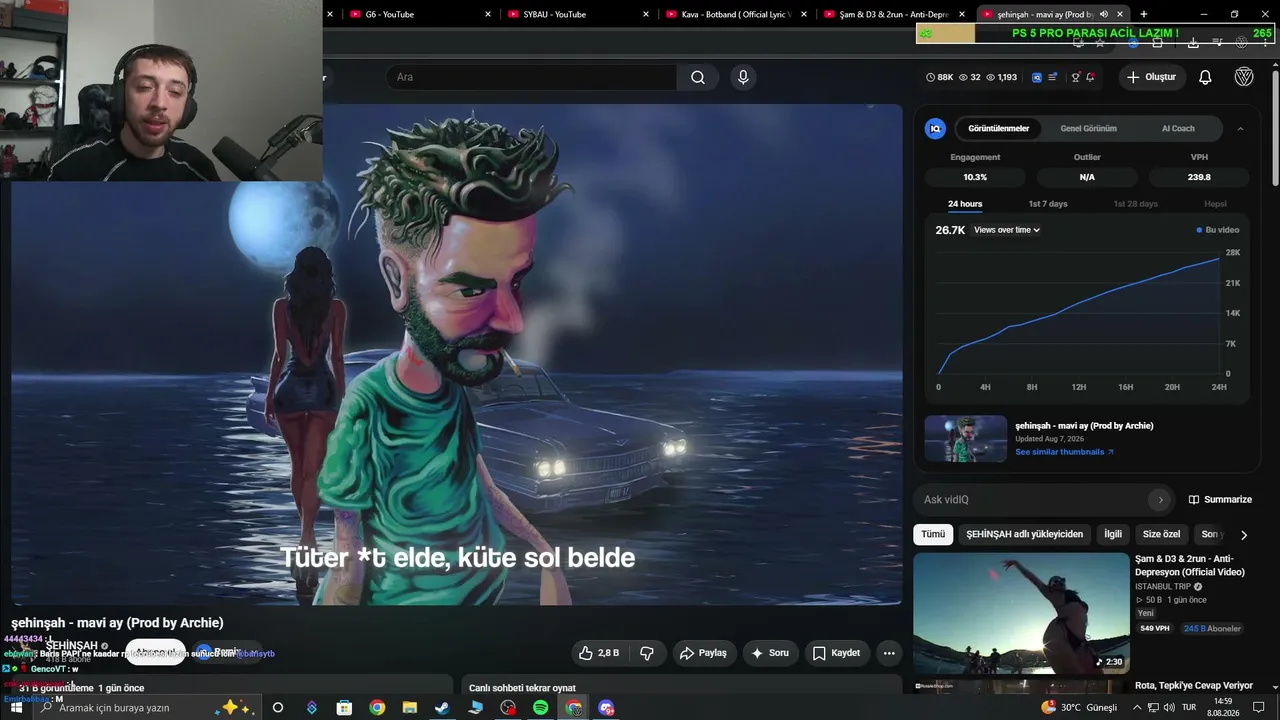Open the Oluştur create menu

[1151, 77]
